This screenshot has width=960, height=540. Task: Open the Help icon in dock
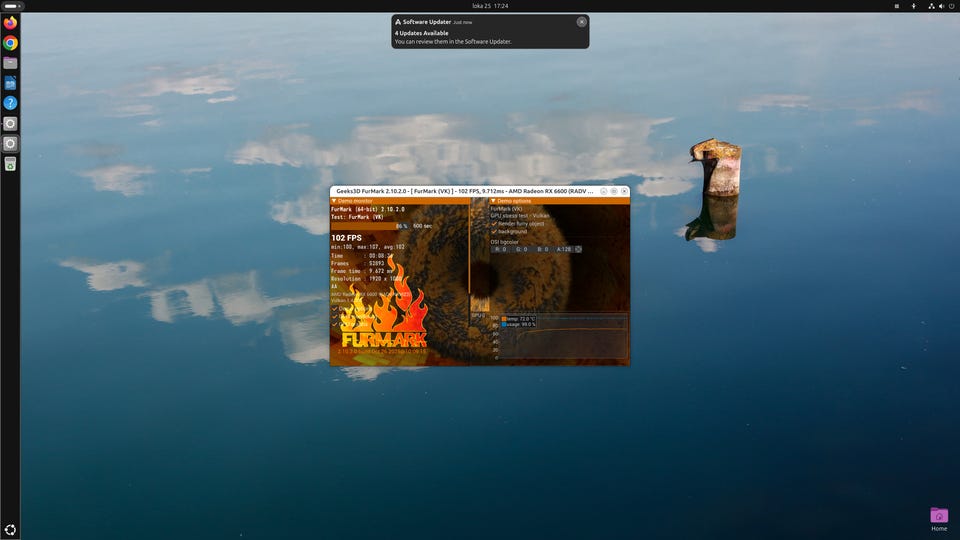point(10,103)
